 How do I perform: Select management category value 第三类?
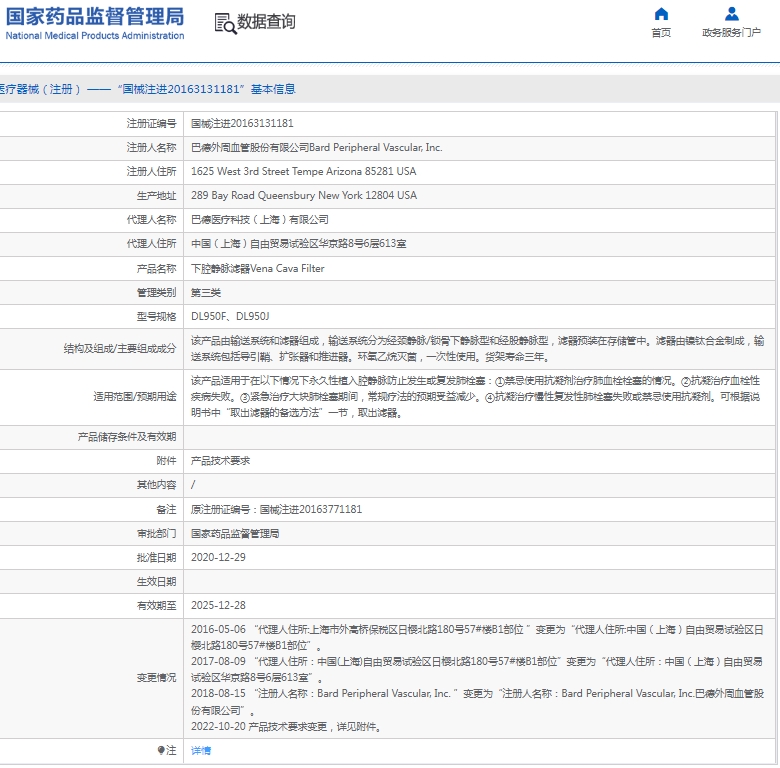pyautogui.click(x=205, y=292)
